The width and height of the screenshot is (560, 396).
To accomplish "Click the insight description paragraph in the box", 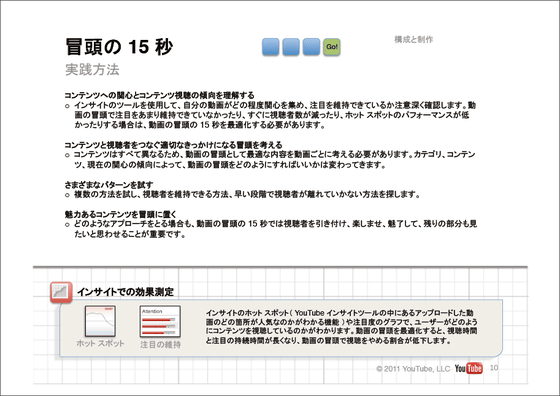I will pyautogui.click(x=341, y=327).
